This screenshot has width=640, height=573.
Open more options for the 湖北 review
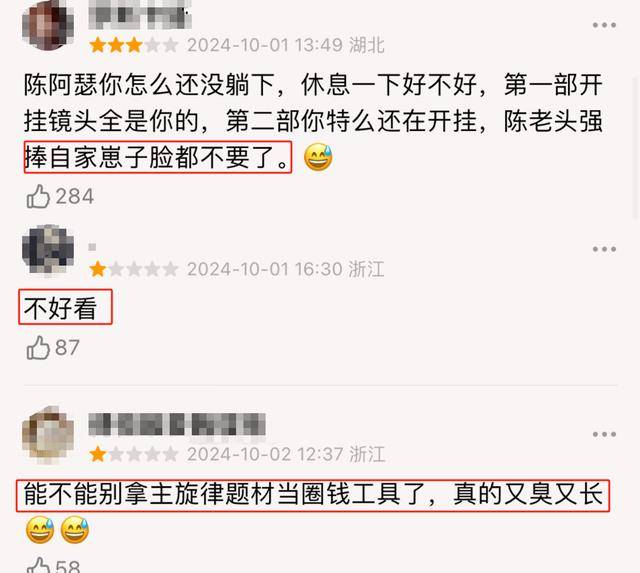click(x=604, y=25)
